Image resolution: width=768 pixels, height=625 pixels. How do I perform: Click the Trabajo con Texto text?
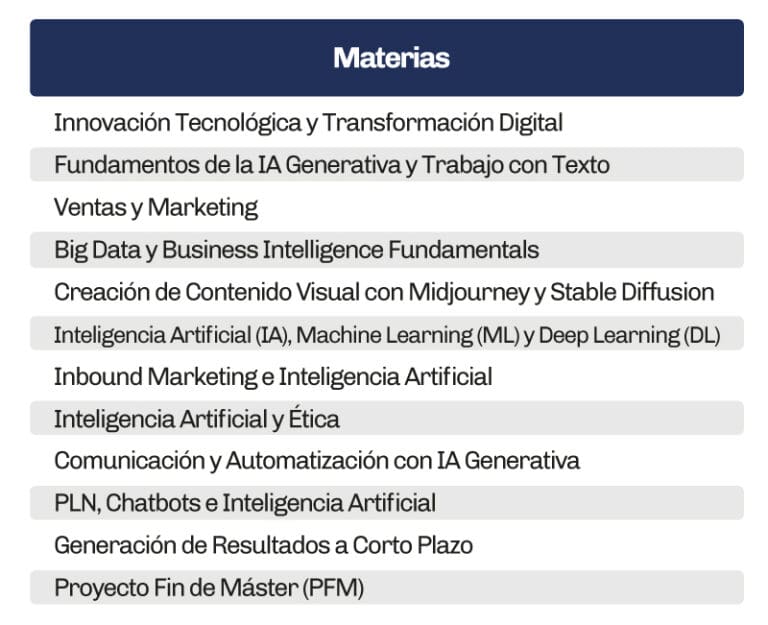[516, 165]
